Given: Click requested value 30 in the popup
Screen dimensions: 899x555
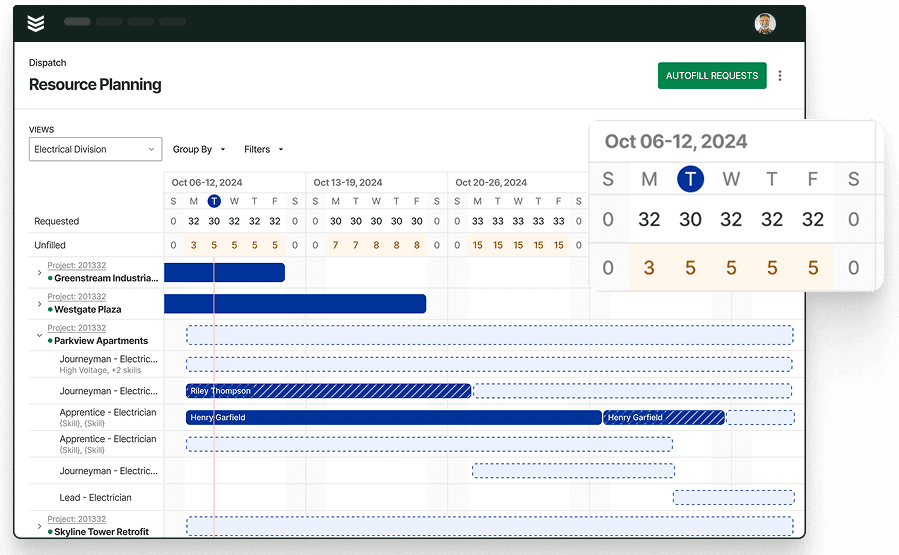Looking at the screenshot, I should coord(690,219).
